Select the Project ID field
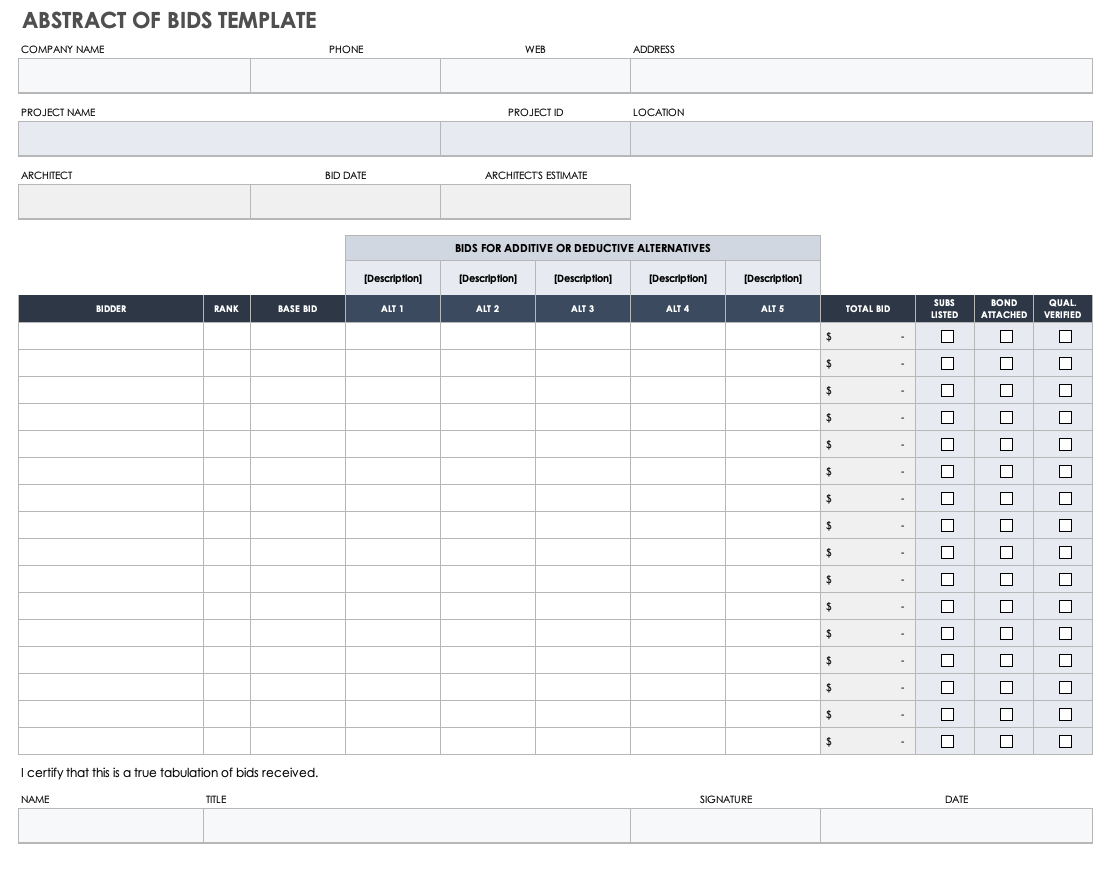 pyautogui.click(x=535, y=139)
